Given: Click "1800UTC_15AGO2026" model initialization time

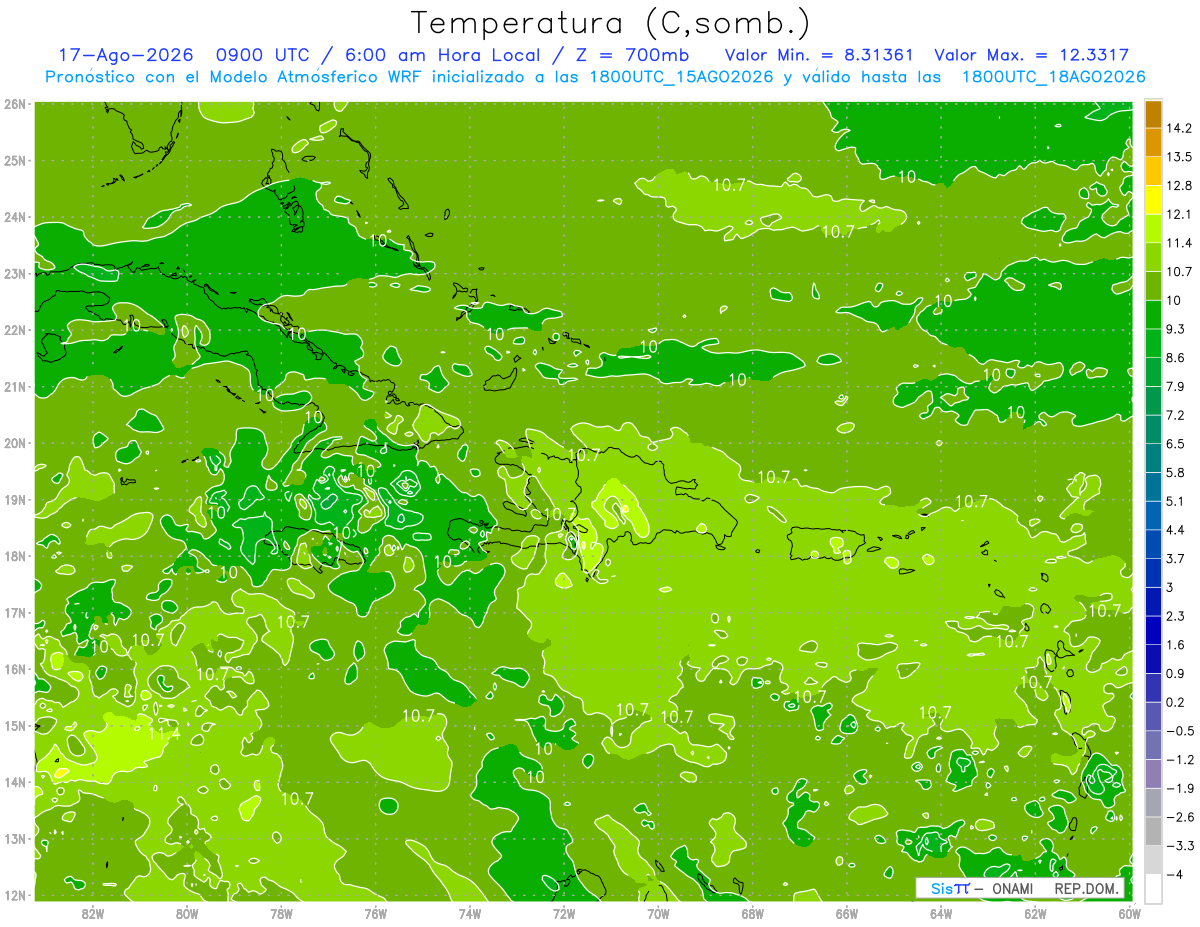Looking at the screenshot, I should pos(681,77).
